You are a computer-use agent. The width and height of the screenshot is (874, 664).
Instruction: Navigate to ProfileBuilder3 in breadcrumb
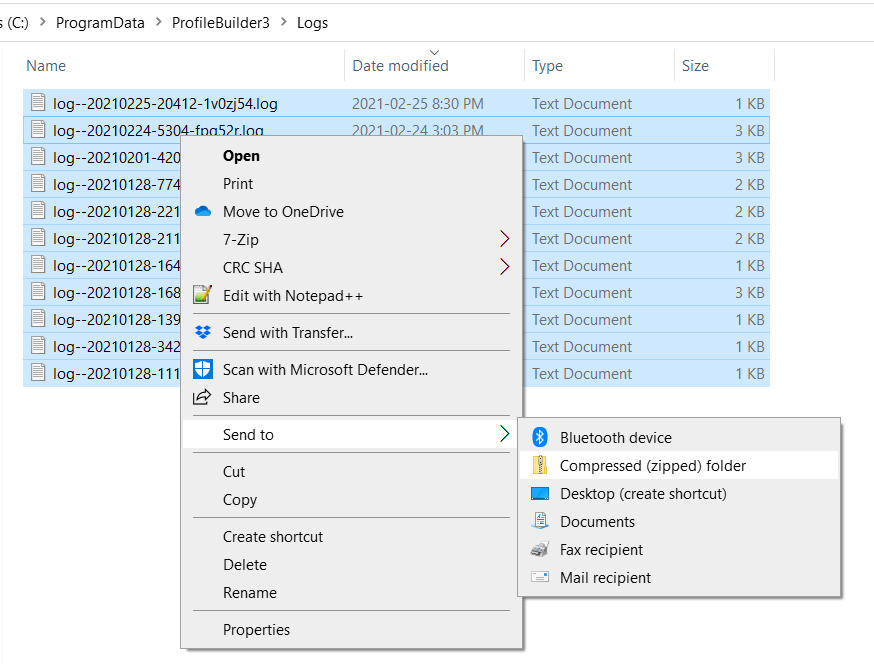click(x=221, y=22)
